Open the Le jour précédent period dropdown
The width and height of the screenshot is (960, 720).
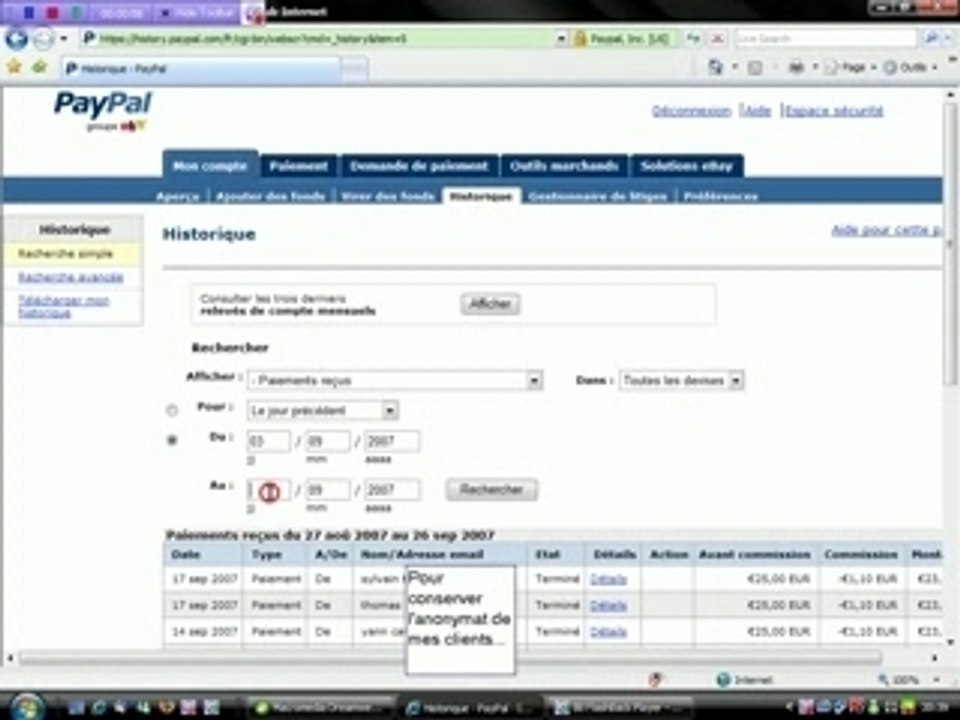(323, 410)
